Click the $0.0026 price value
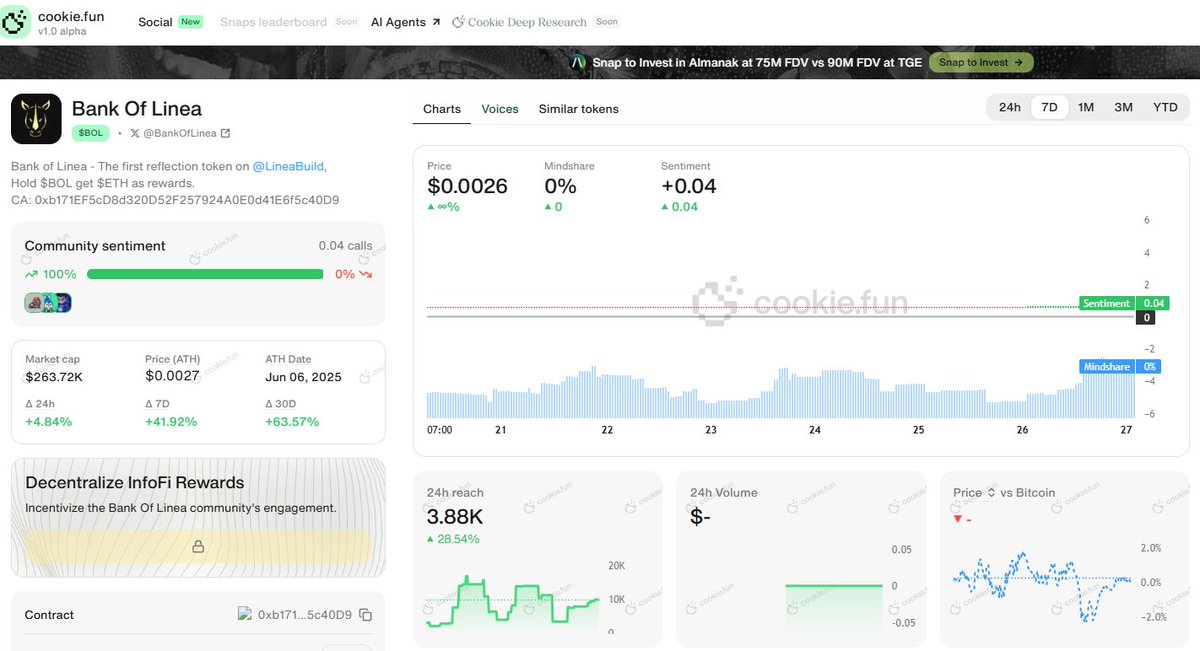This screenshot has height=651, width=1200. (467, 186)
